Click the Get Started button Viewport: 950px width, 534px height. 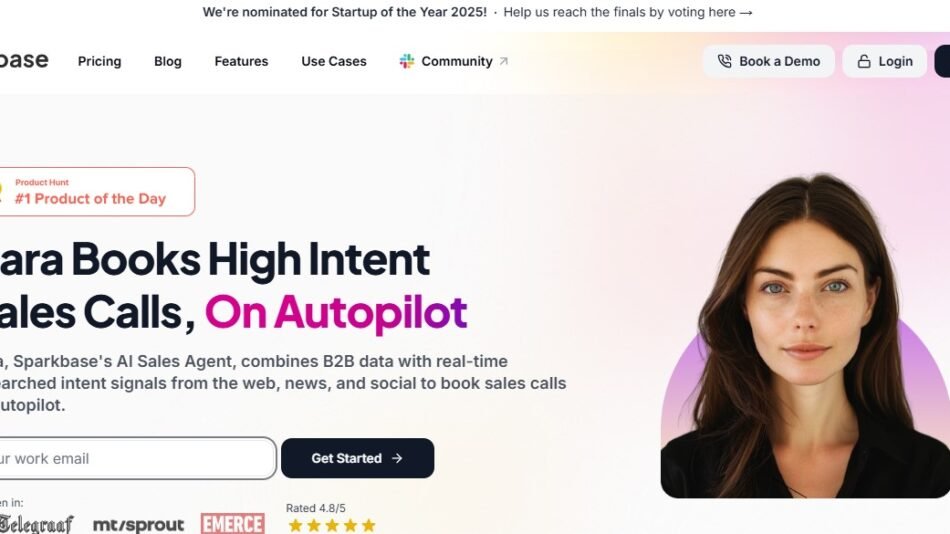tap(357, 458)
